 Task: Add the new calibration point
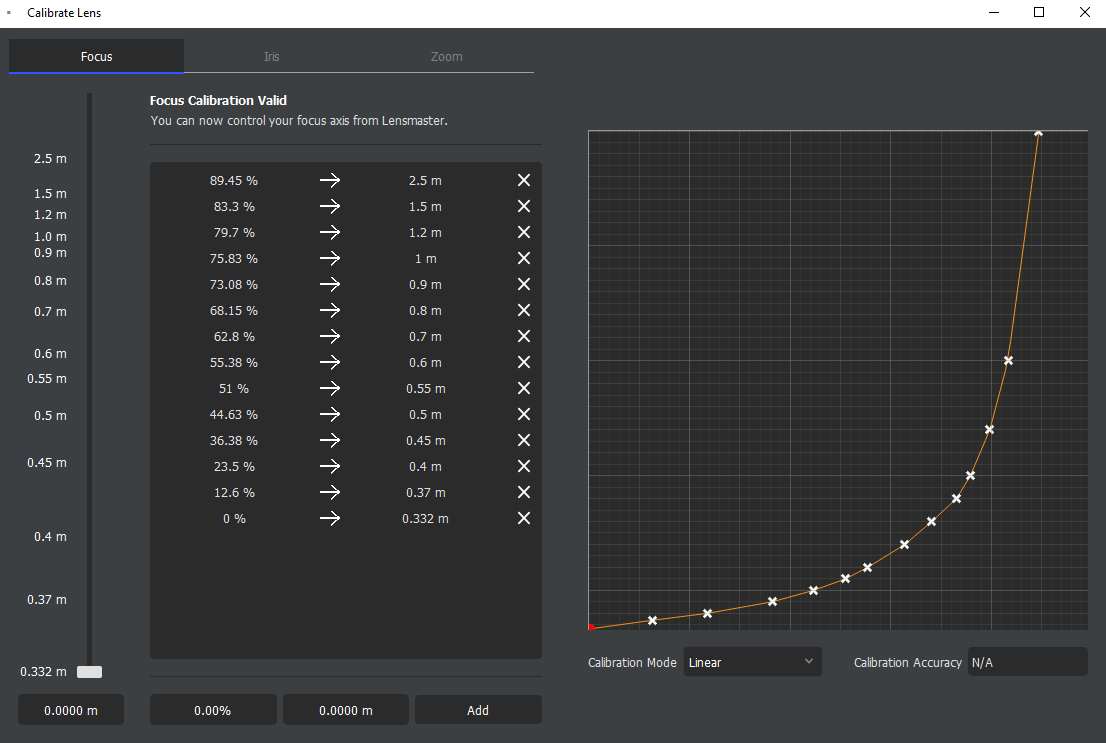(478, 711)
